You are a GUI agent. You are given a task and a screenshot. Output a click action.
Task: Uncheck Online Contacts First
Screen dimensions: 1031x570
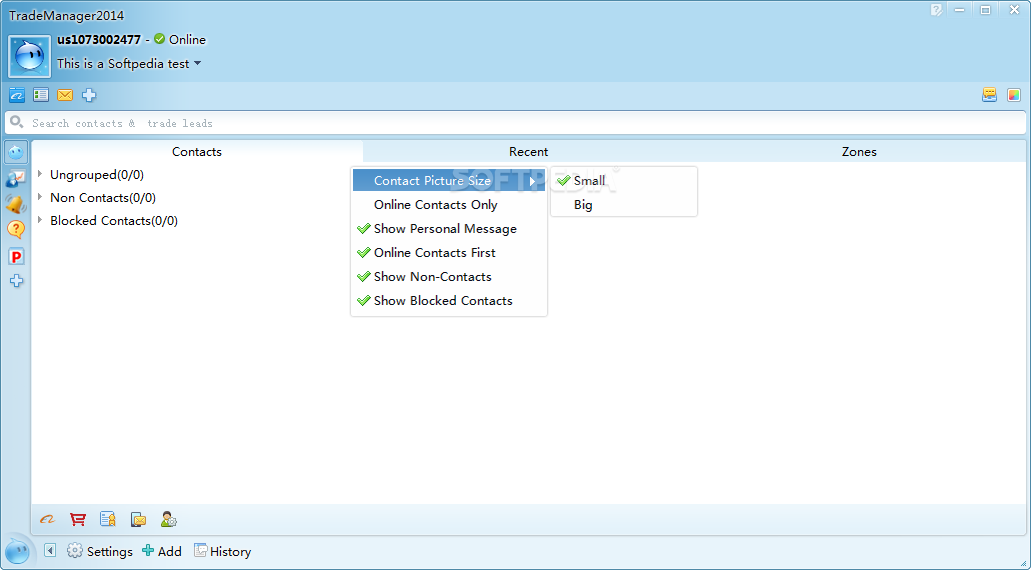448,252
